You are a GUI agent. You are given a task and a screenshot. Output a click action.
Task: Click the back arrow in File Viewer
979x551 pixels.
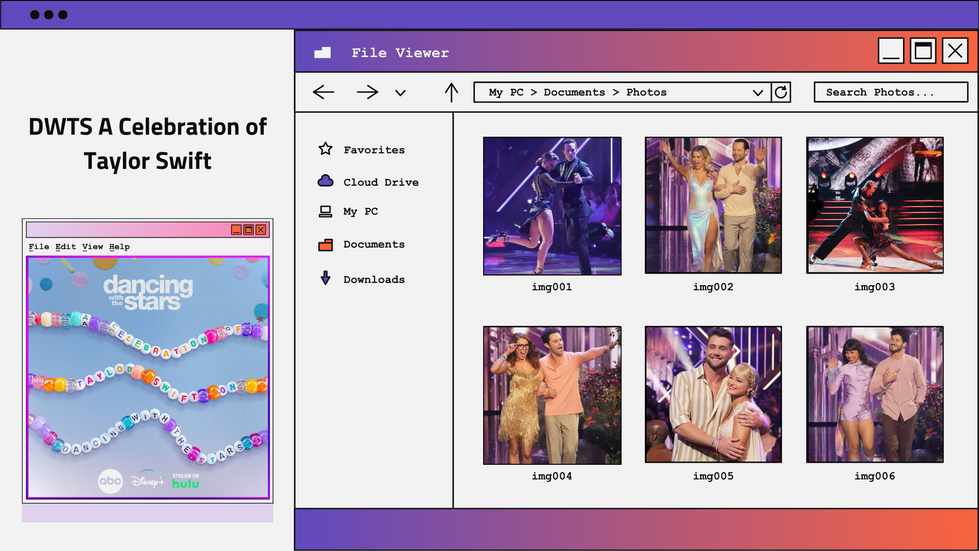click(x=323, y=92)
